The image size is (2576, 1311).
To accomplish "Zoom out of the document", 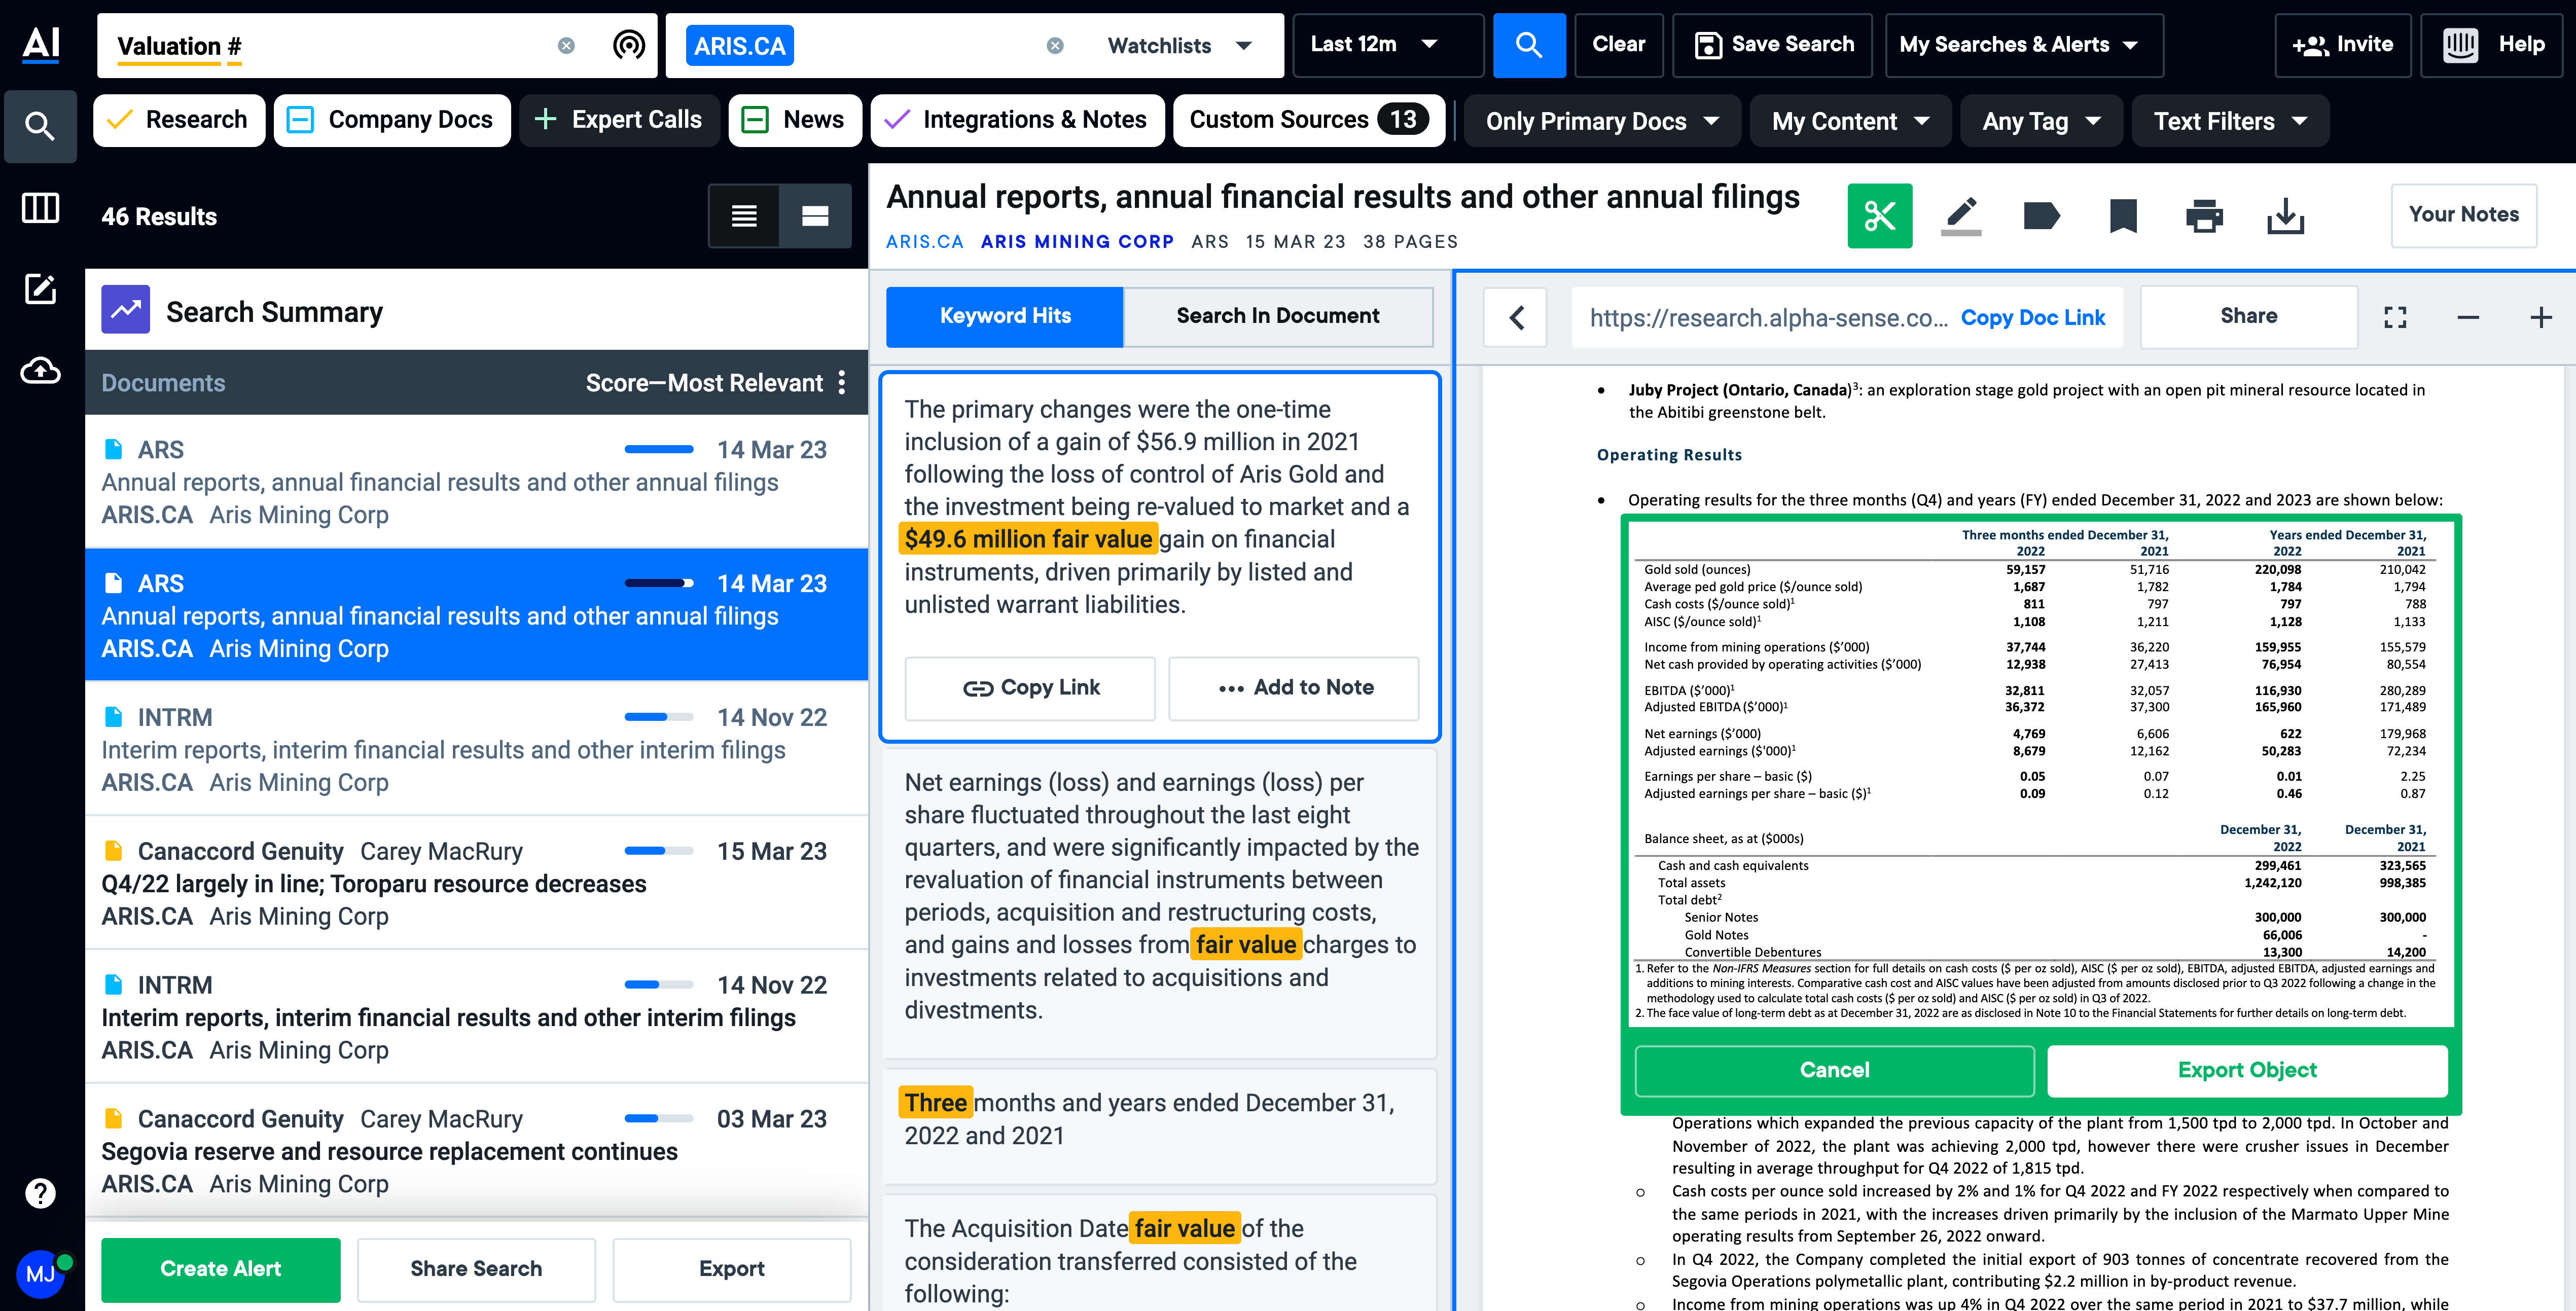I will pyautogui.click(x=2468, y=318).
